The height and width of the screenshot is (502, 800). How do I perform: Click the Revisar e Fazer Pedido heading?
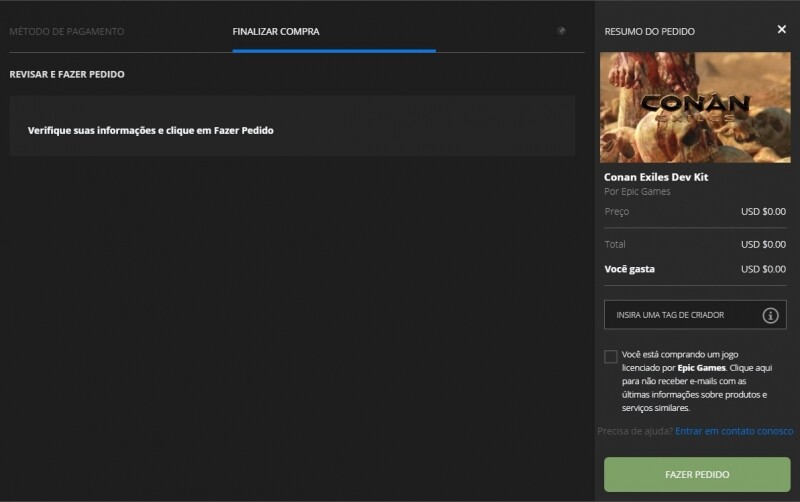point(66,75)
